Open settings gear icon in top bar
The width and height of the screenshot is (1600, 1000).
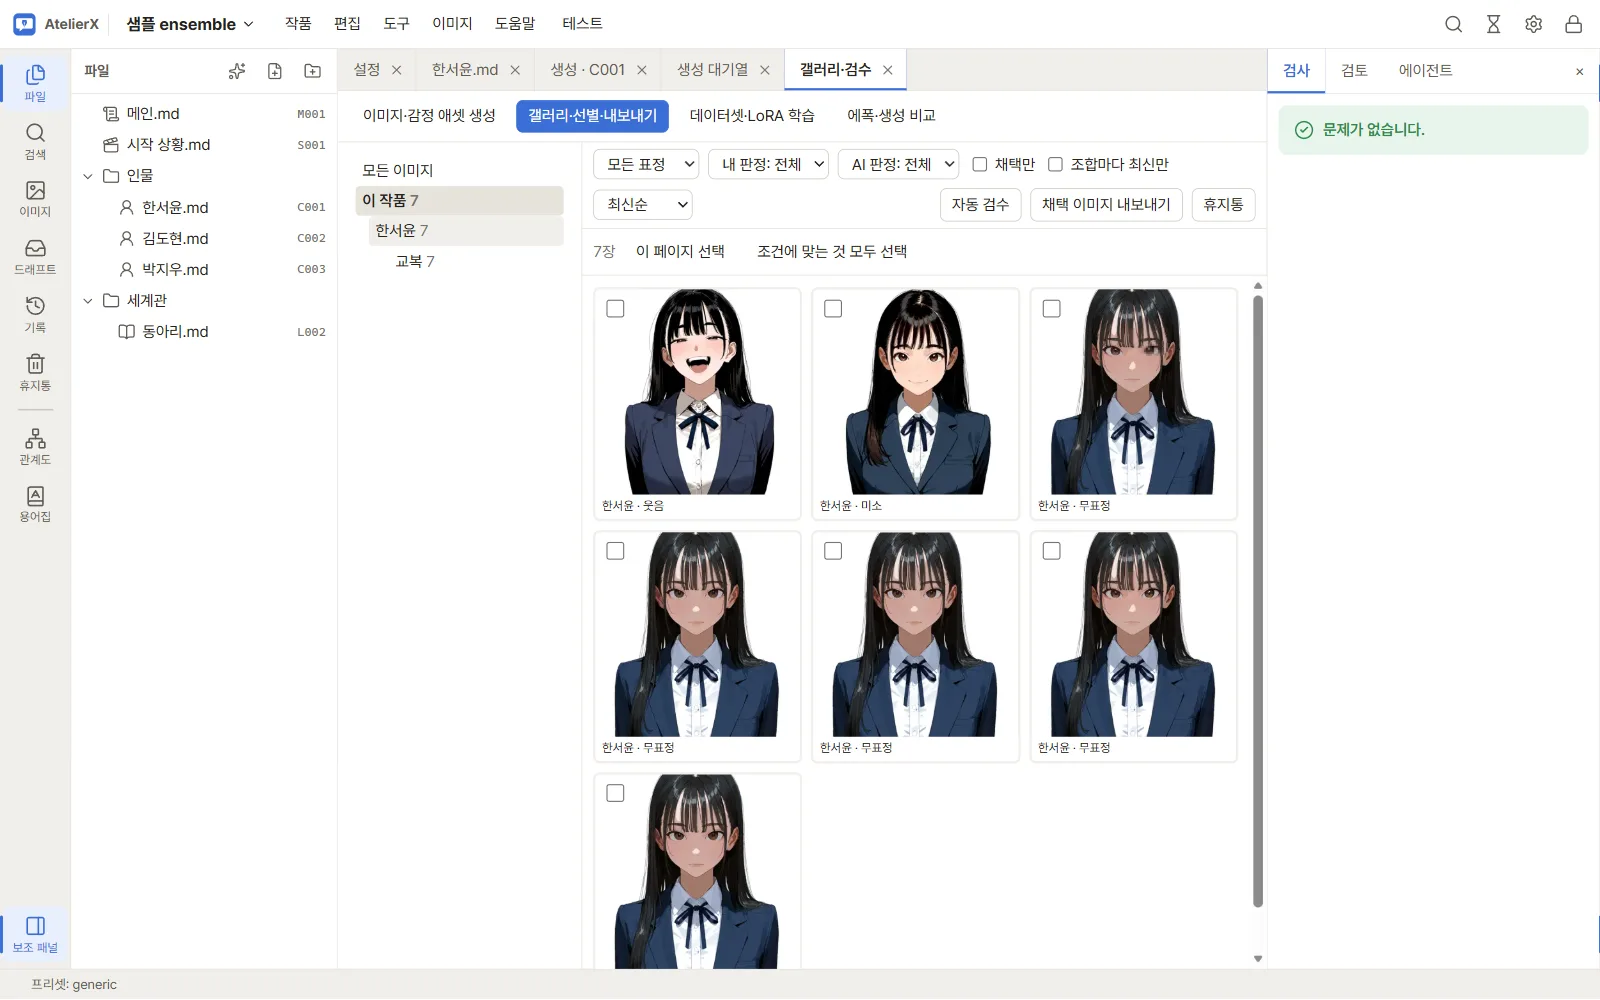tap(1533, 24)
